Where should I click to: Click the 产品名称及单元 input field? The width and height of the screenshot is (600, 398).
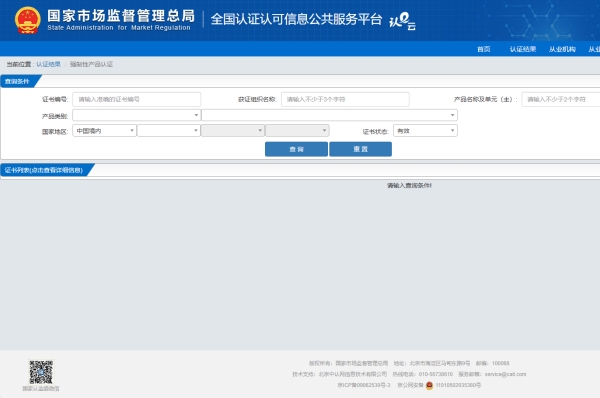561,99
